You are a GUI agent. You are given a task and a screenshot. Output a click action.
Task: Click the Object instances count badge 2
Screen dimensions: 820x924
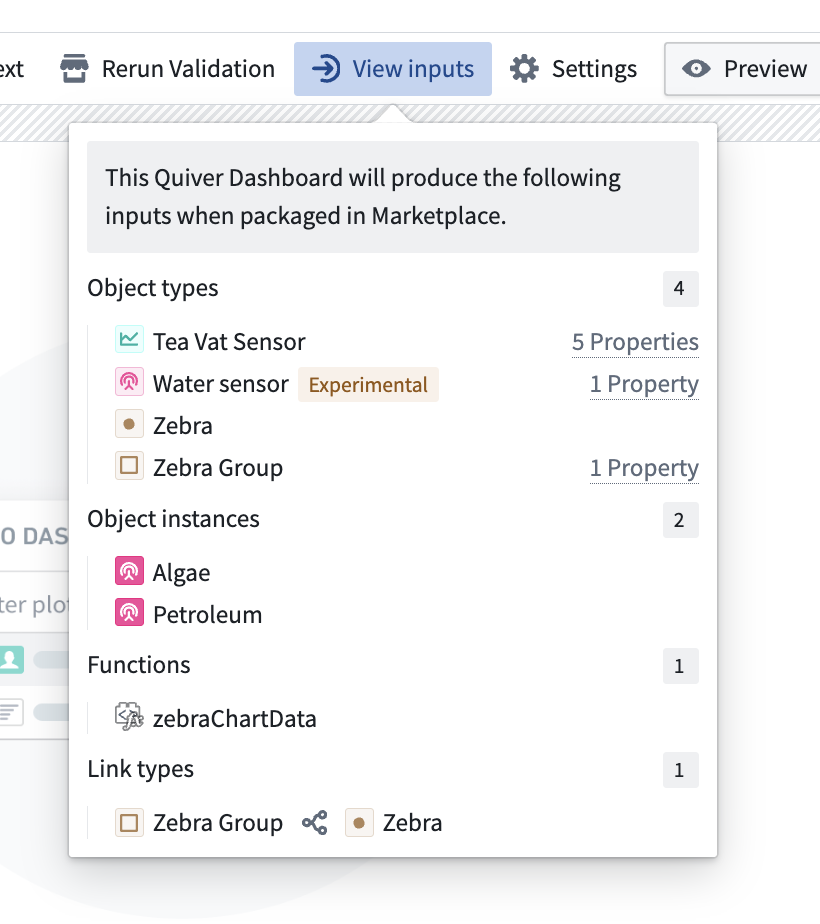tap(680, 520)
